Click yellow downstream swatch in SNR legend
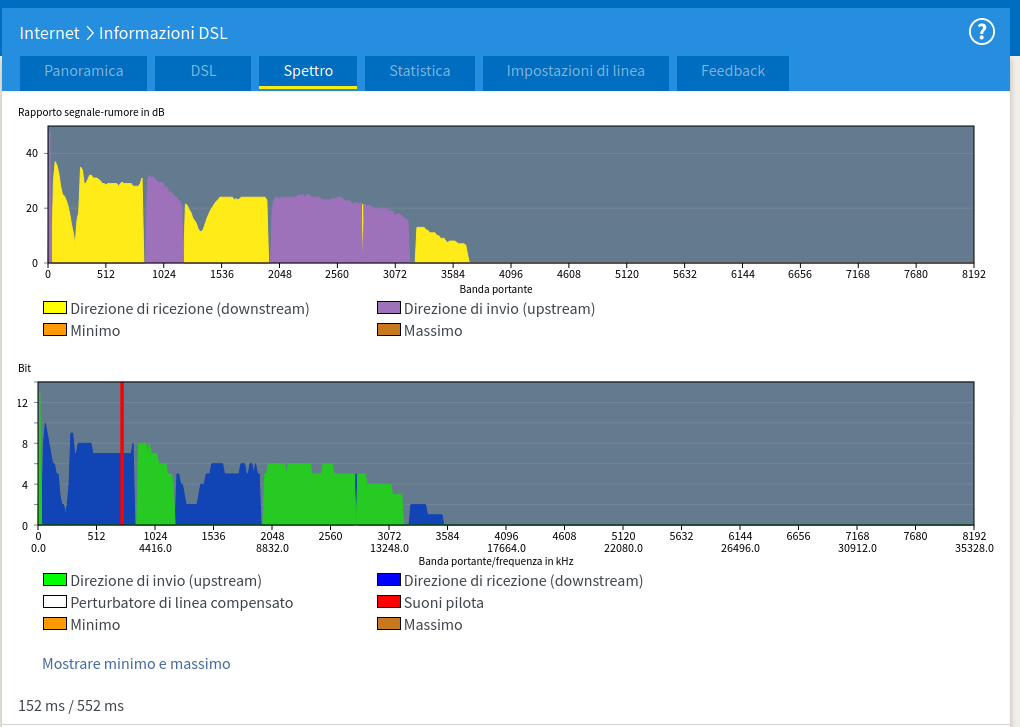 tap(55, 308)
